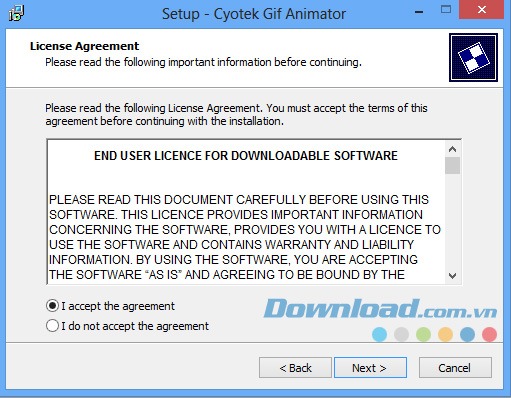This screenshot has height=398, width=511.
Task: Click the empty scrollbar track below the thumb
Action: 452,221
